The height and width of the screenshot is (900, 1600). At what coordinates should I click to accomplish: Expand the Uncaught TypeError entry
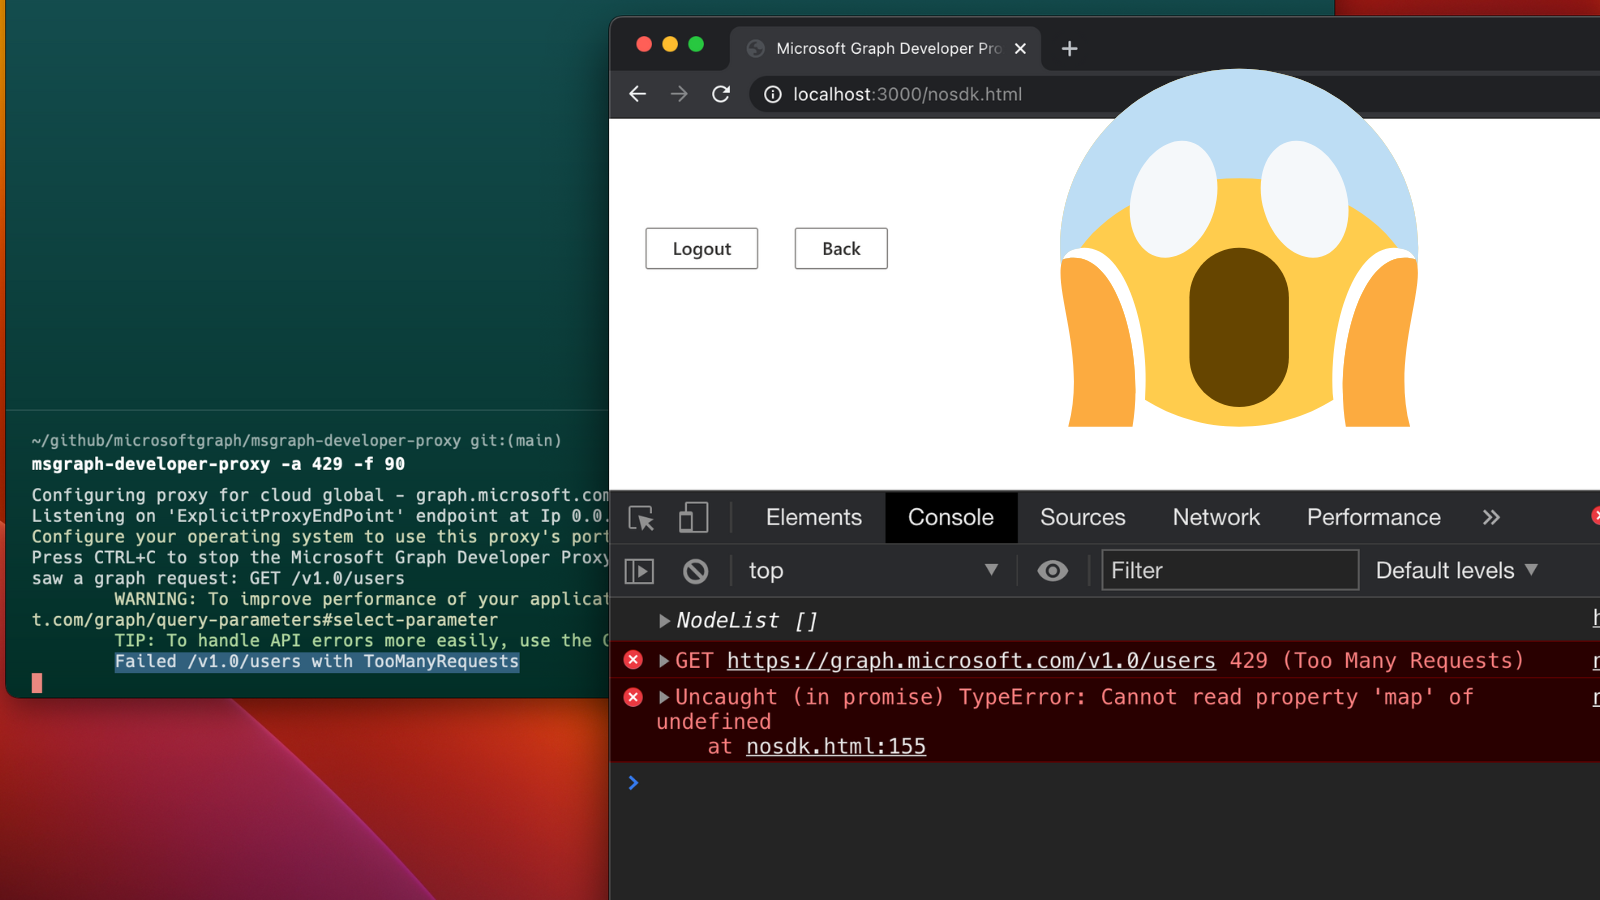664,697
